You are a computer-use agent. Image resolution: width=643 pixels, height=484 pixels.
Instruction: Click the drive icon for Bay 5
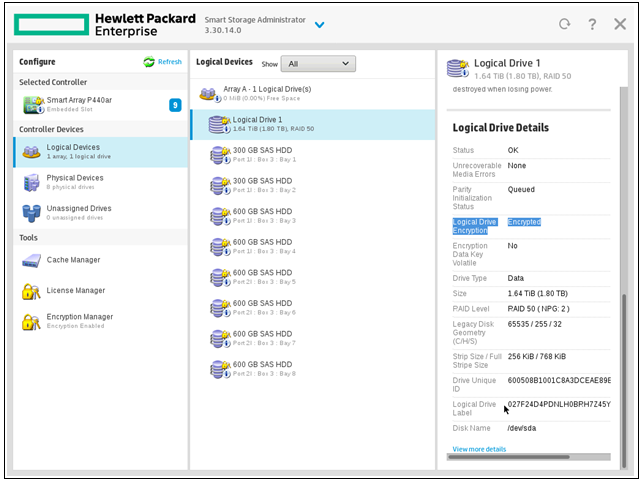[x=220, y=278]
